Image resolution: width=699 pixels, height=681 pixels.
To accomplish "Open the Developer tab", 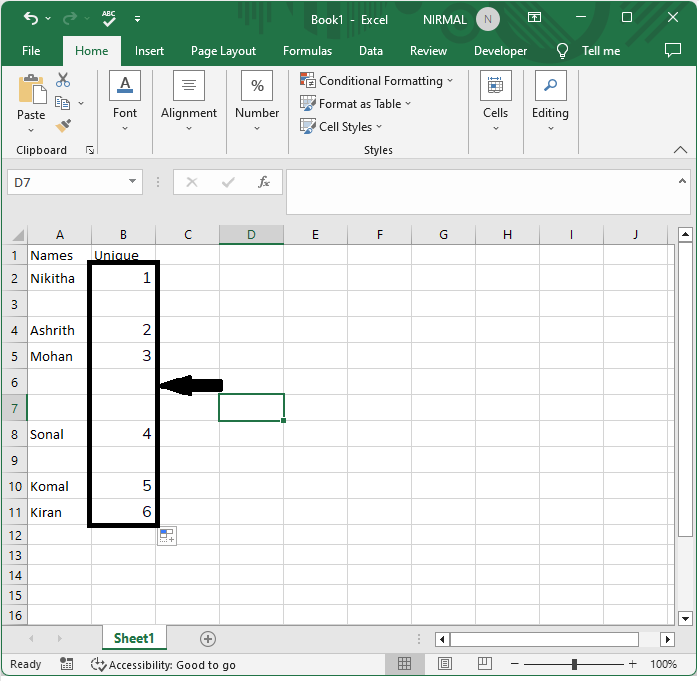I will point(500,51).
